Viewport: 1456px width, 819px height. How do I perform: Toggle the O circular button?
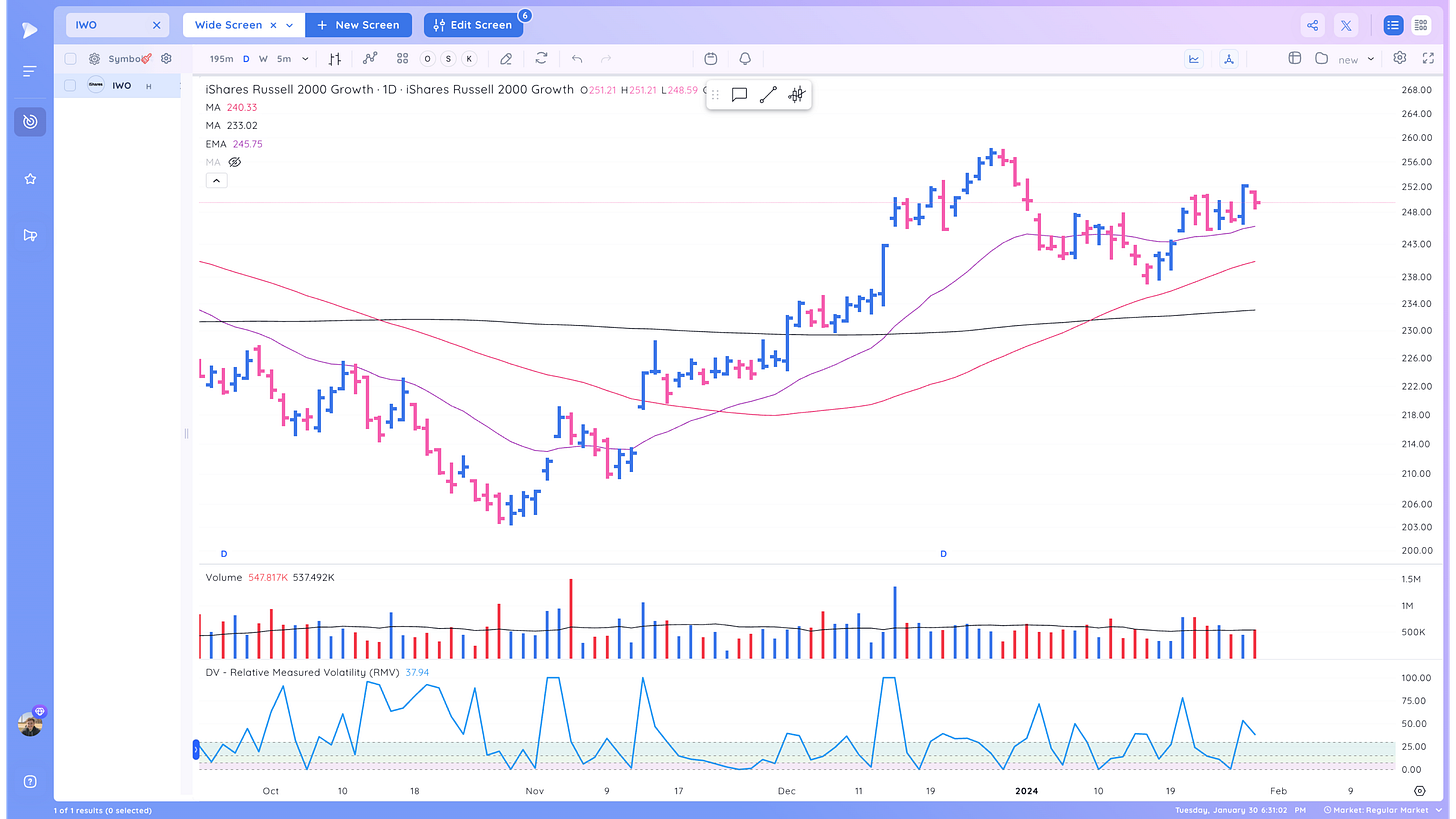pos(428,59)
